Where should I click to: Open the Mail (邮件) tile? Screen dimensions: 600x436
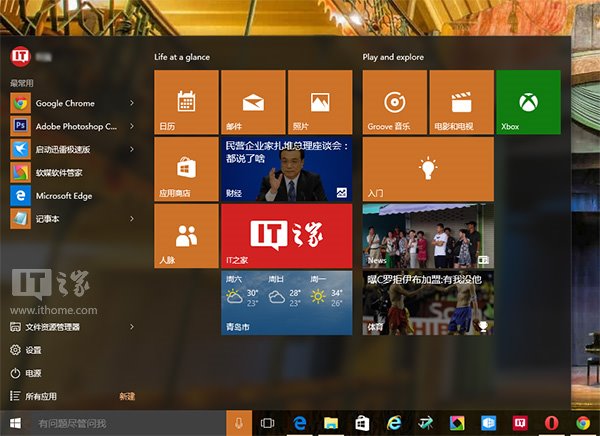(253, 102)
